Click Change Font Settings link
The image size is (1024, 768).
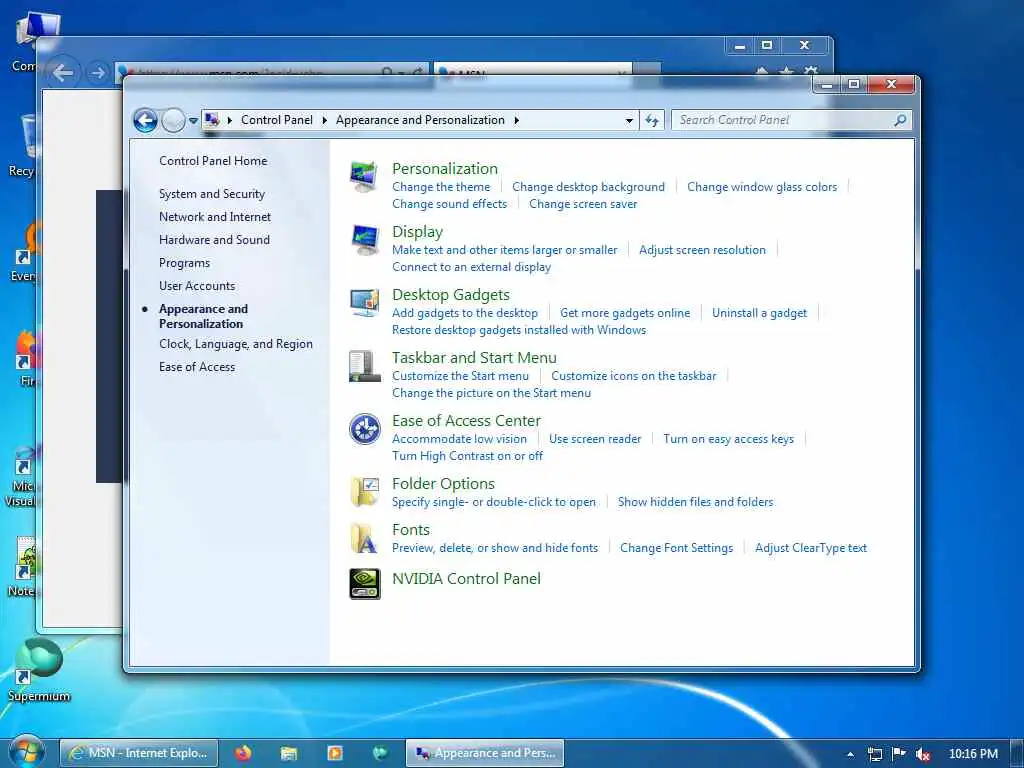(676, 548)
